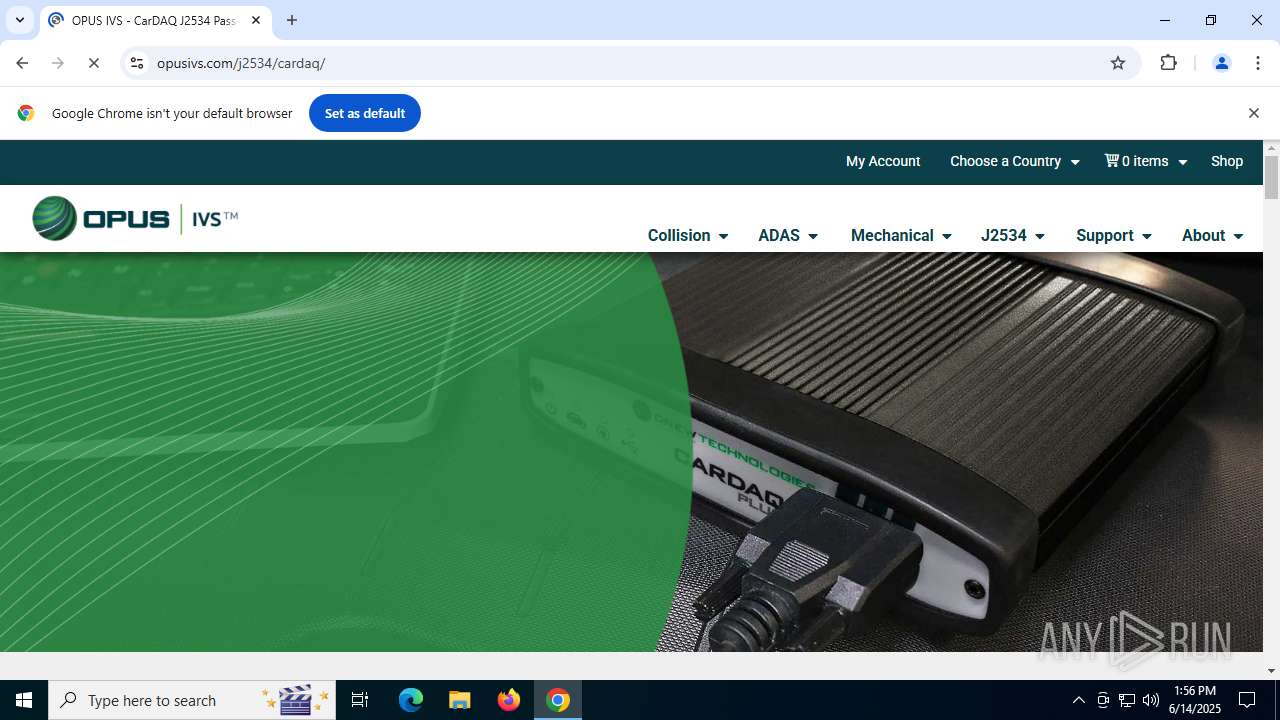Stop loading the page

tap(94, 63)
